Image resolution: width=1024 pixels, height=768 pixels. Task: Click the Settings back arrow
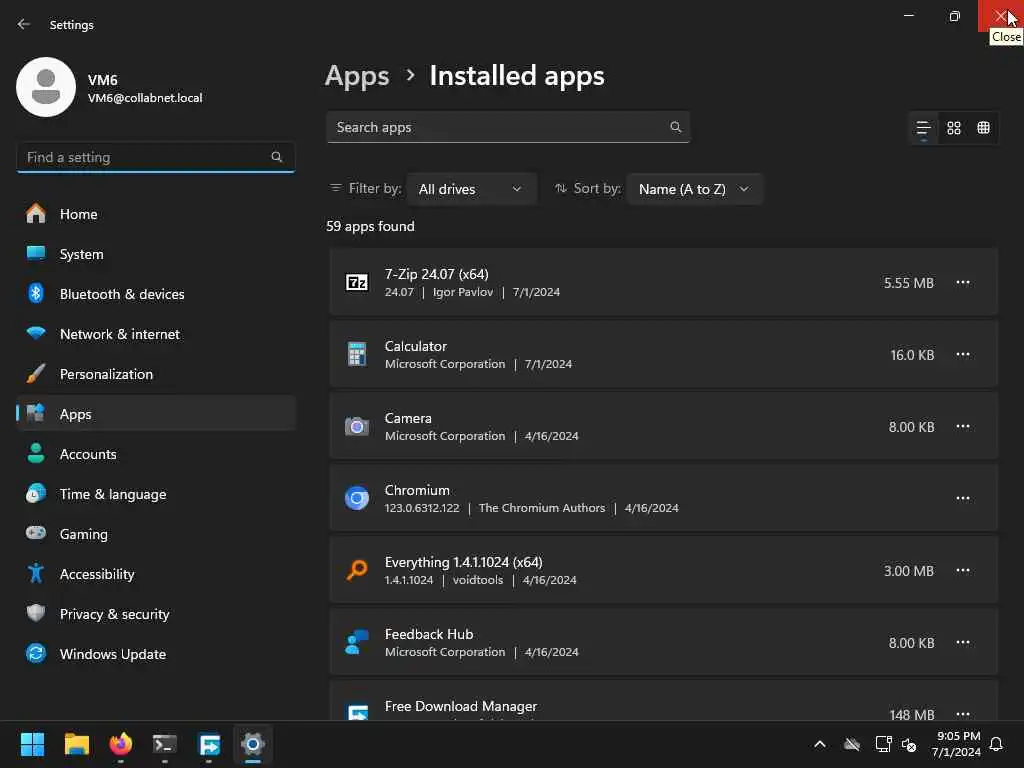pyautogui.click(x=24, y=25)
